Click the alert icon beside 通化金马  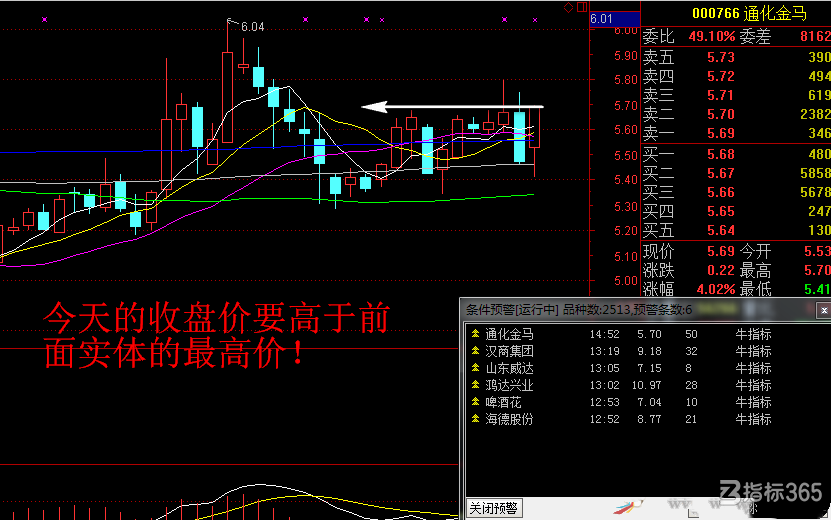(x=475, y=334)
